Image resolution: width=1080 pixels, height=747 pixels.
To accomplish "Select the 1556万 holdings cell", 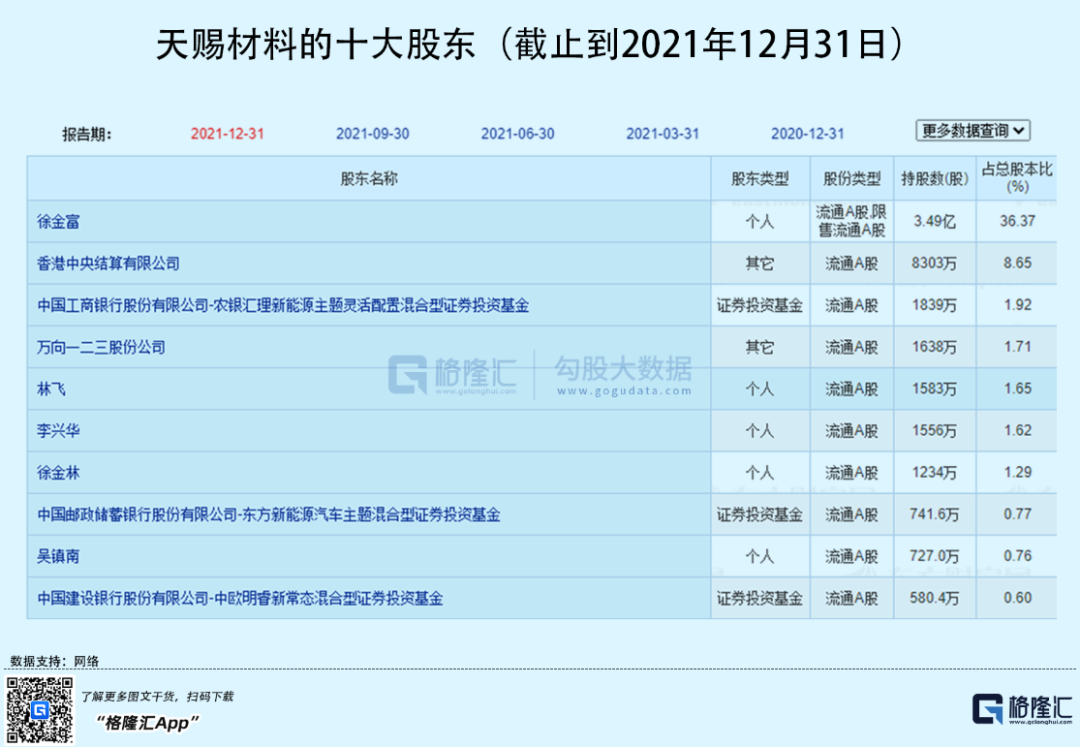I will click(935, 431).
